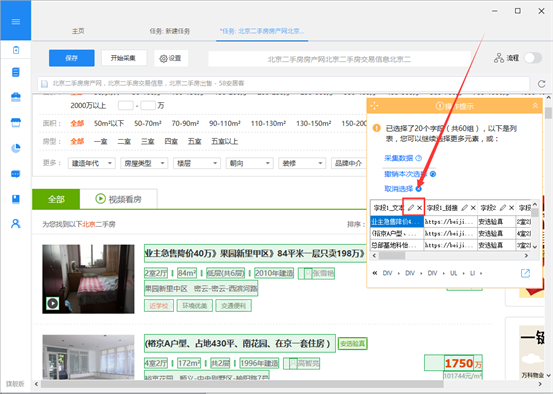Open the store shop sidebar icon
The image size is (553, 394).
point(16,122)
